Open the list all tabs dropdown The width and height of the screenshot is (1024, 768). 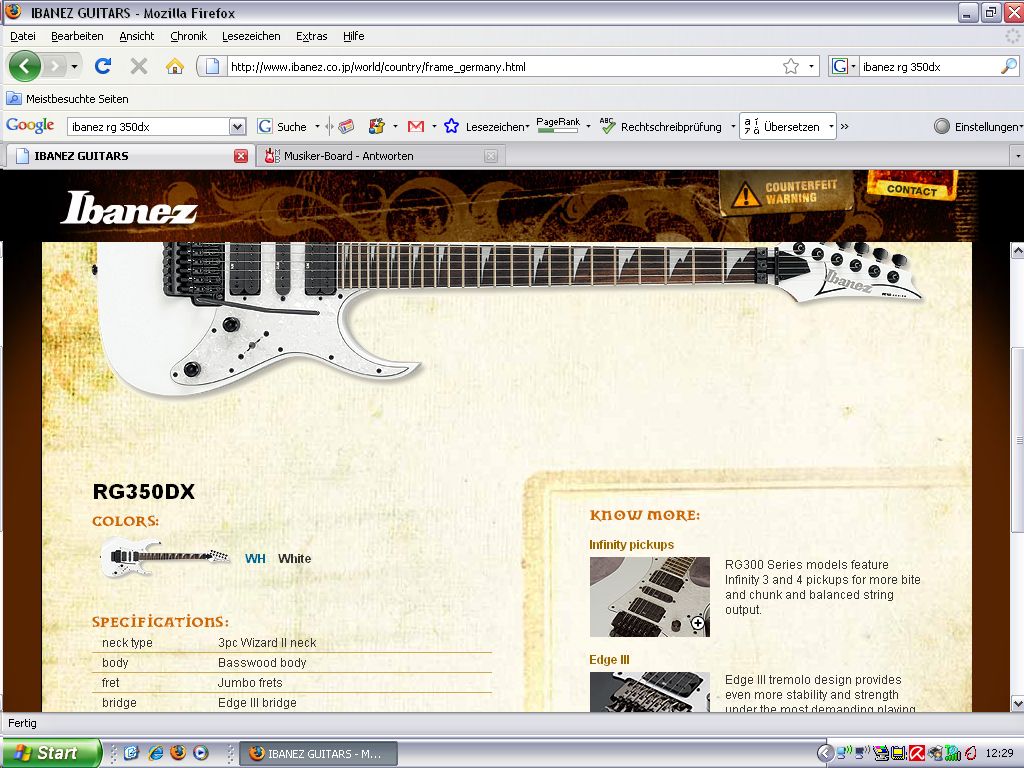click(x=1017, y=157)
